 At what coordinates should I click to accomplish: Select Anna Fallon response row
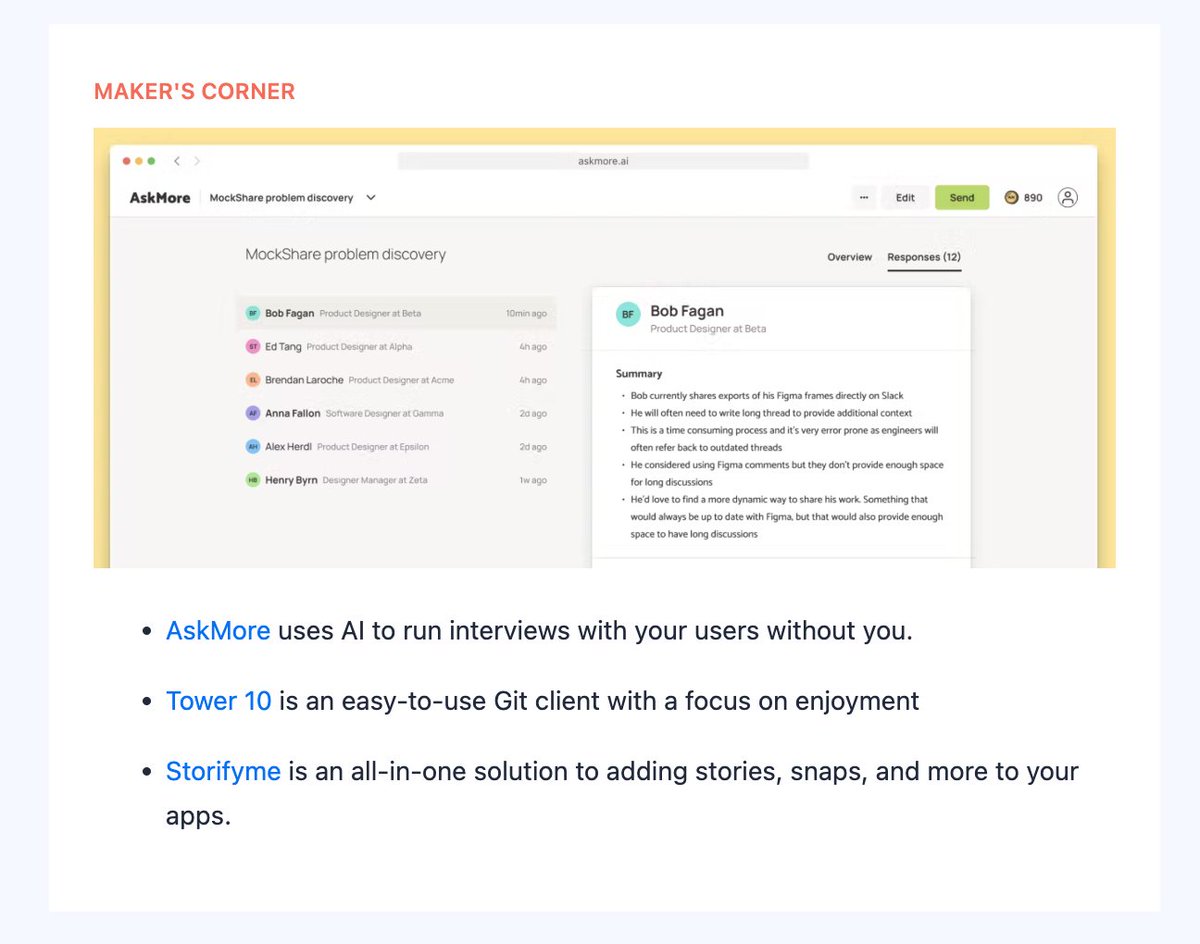point(396,413)
